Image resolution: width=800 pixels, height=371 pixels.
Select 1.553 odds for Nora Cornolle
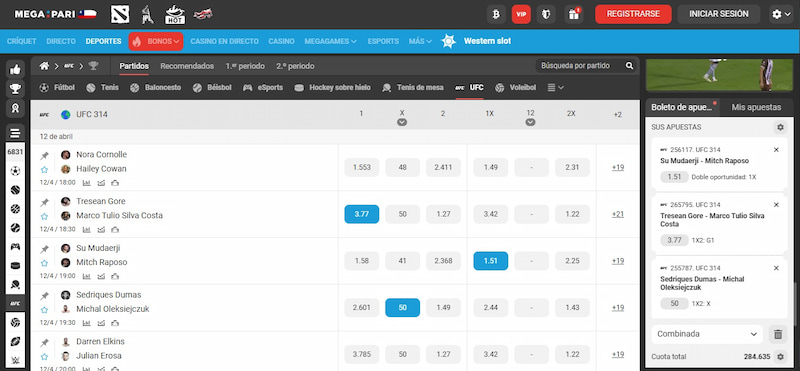(362, 167)
